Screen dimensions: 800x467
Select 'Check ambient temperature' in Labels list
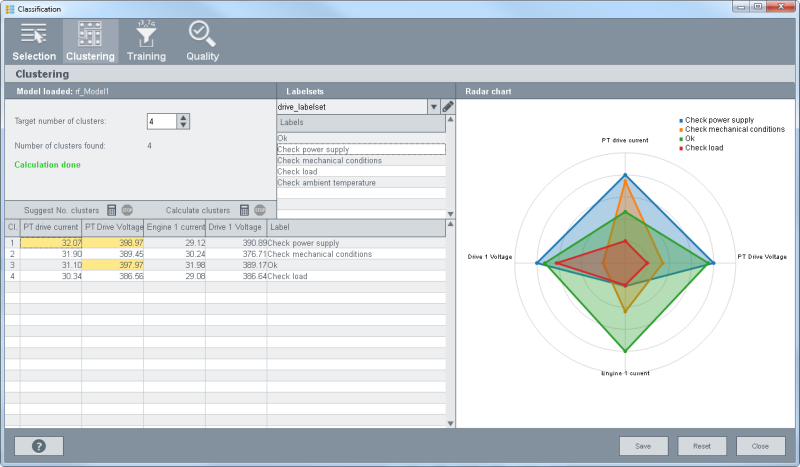pos(326,183)
